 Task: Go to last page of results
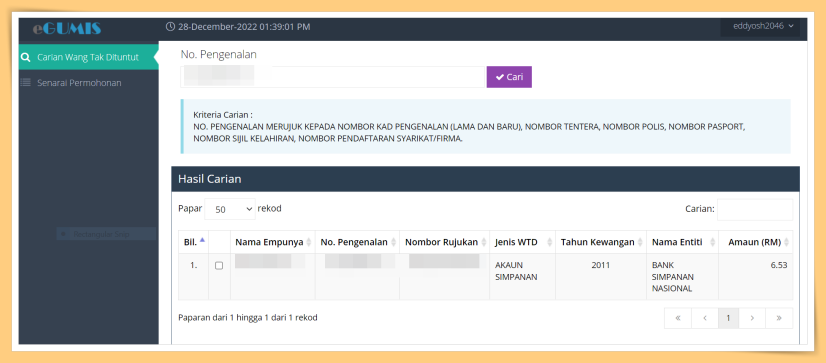point(779,318)
